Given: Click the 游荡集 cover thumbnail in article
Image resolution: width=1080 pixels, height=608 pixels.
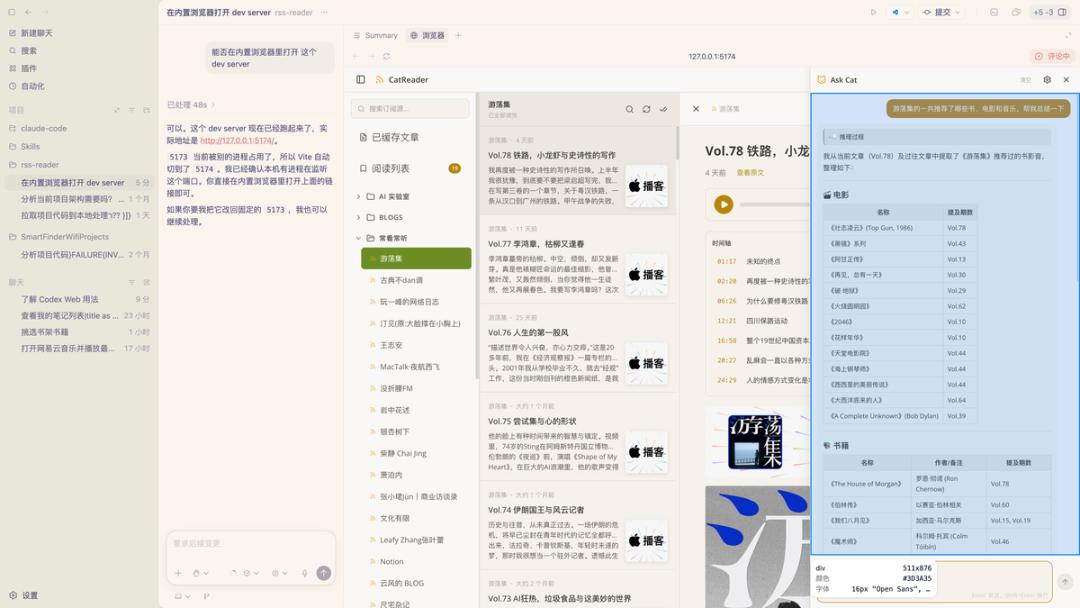Looking at the screenshot, I should coord(756,442).
